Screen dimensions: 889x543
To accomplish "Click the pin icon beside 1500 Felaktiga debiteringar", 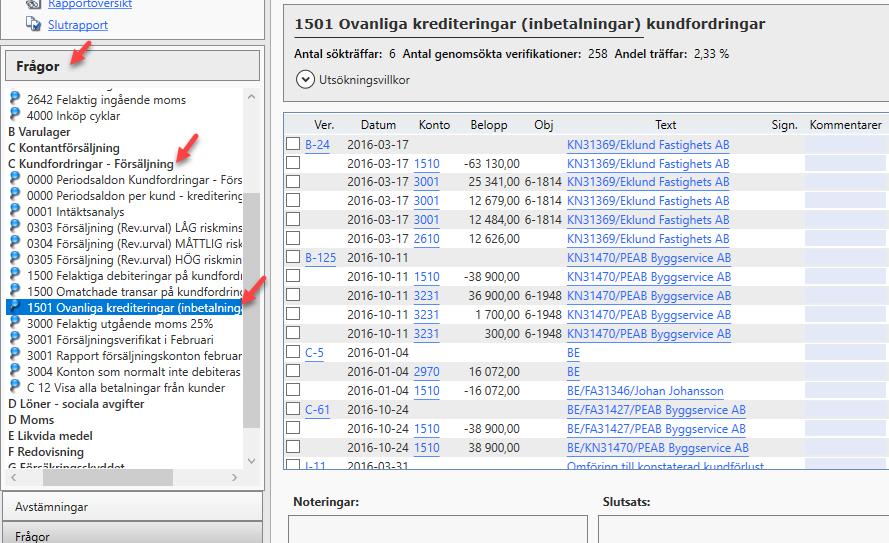I will (15, 274).
